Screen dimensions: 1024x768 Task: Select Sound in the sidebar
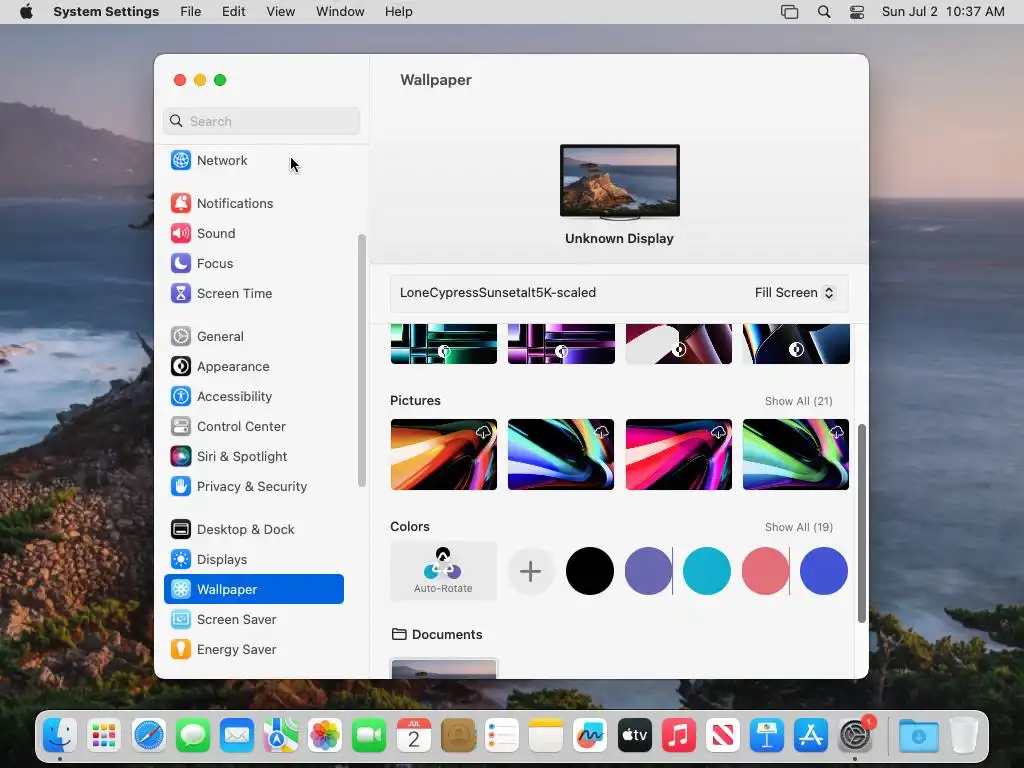click(x=253, y=233)
